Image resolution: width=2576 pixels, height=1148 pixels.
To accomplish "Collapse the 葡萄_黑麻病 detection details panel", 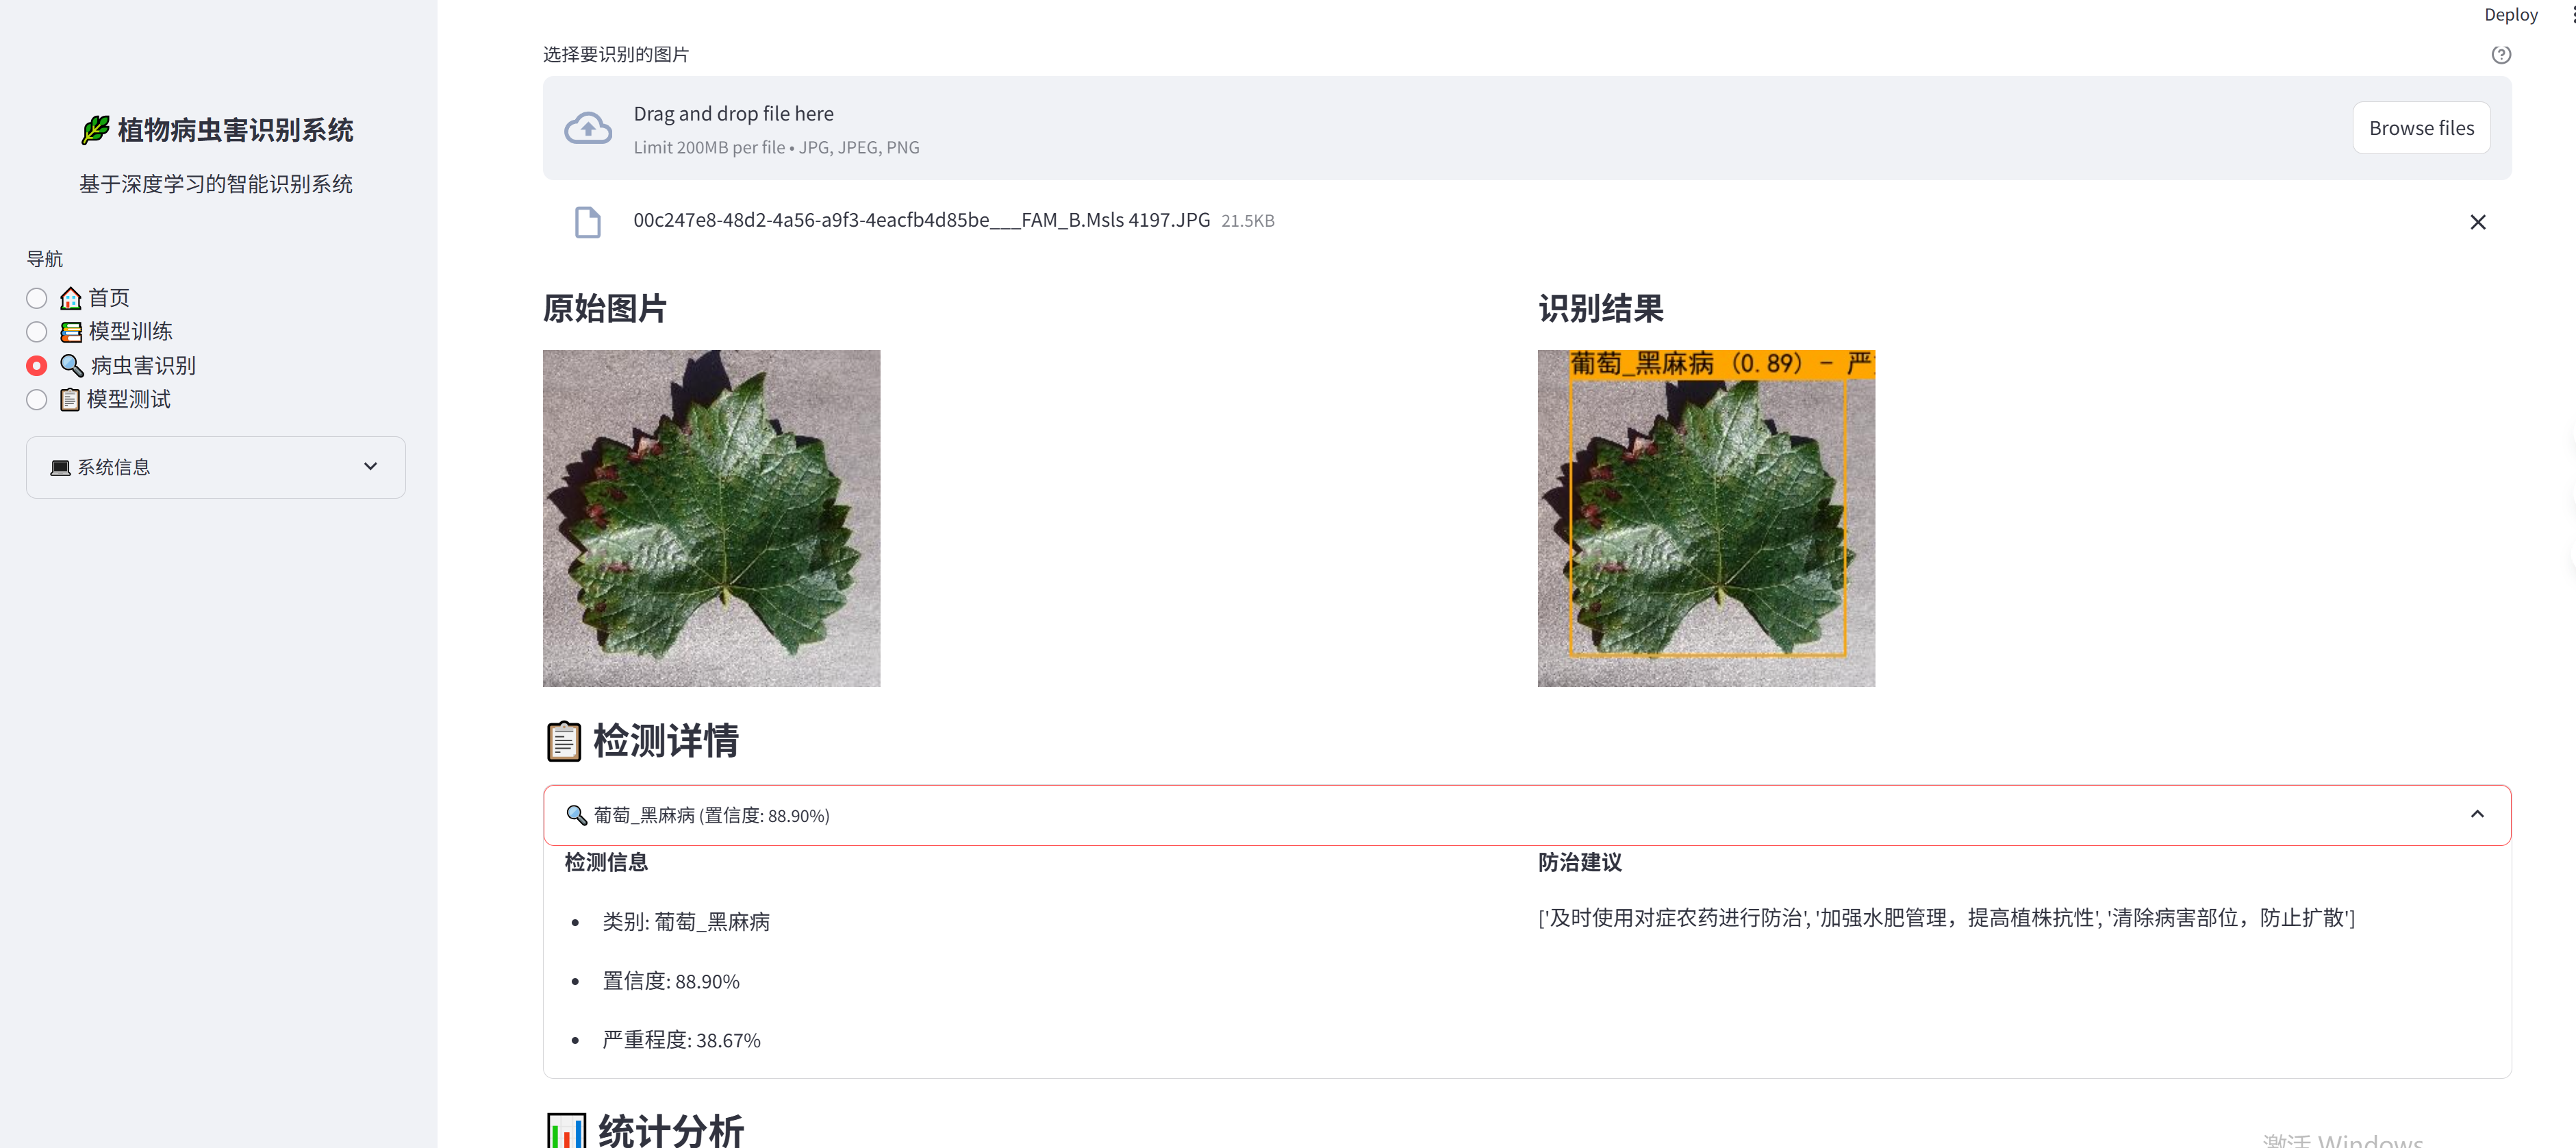I will coord(2479,814).
